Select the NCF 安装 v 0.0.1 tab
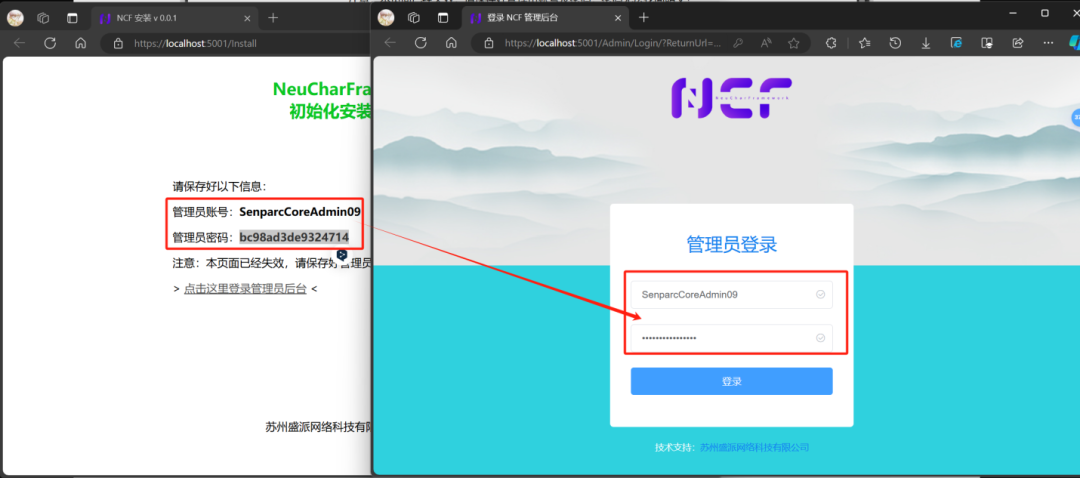The width and height of the screenshot is (1080, 478). click(174, 18)
